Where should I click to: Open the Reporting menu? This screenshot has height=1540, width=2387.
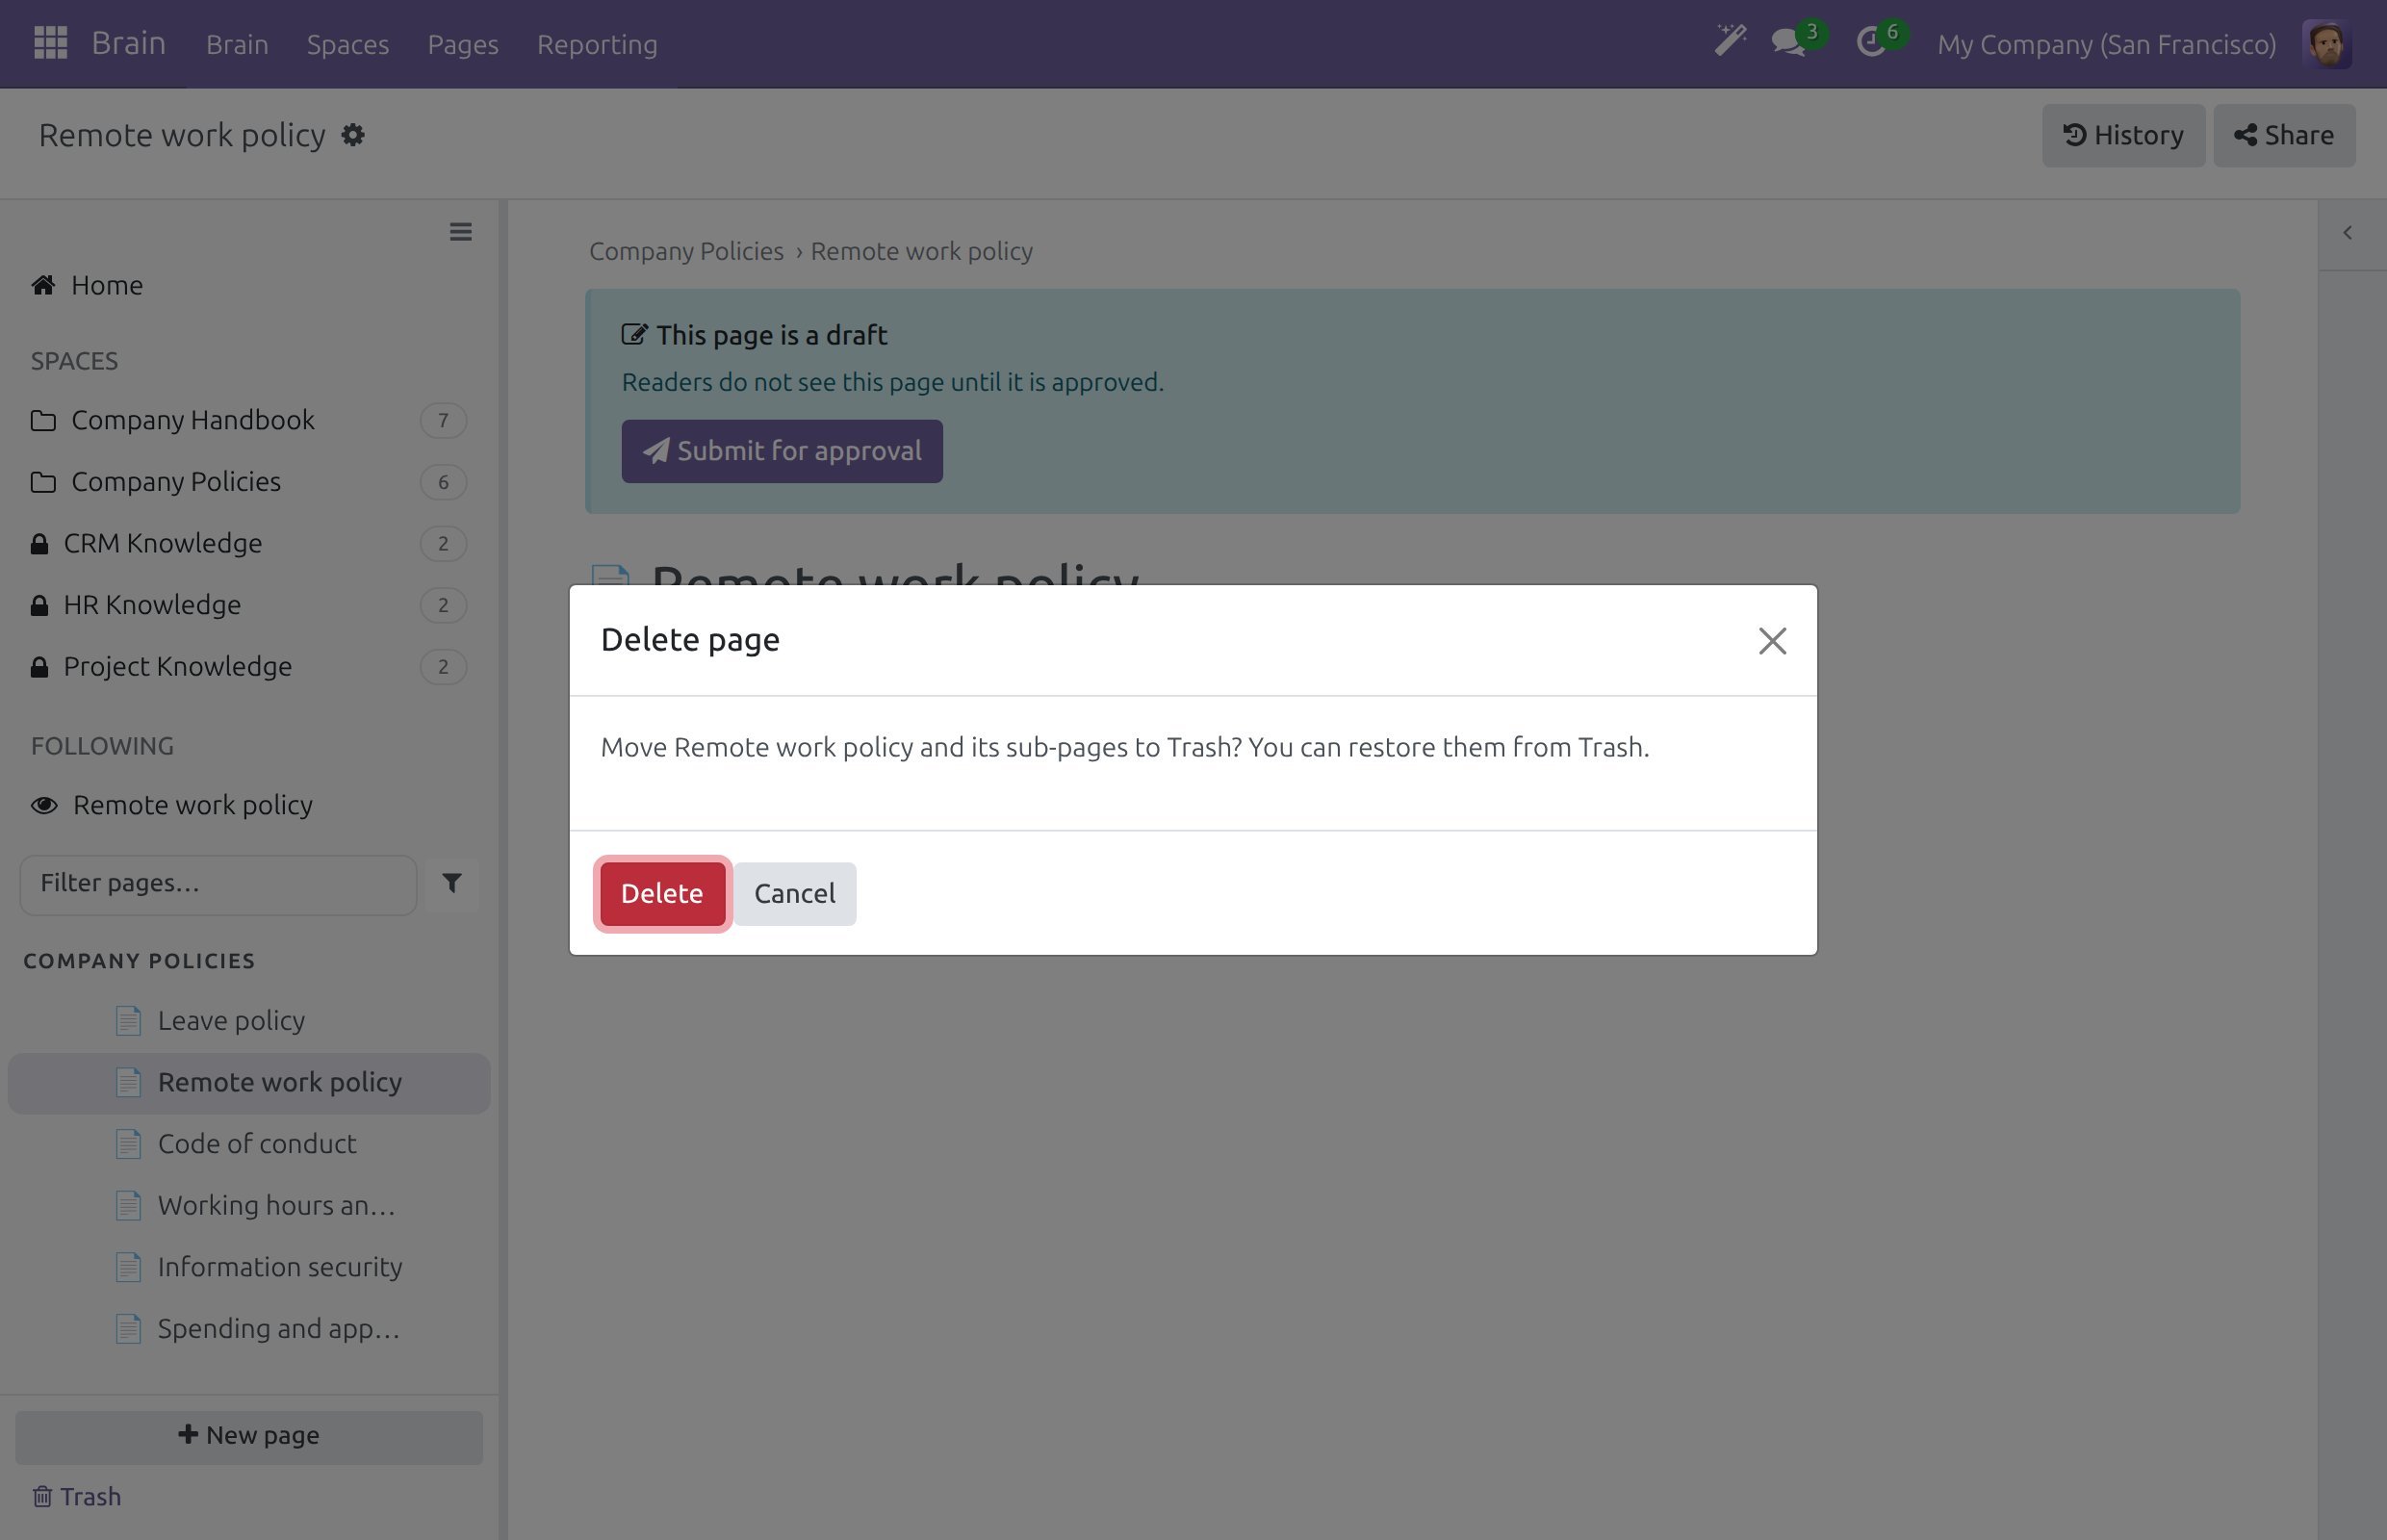click(597, 44)
